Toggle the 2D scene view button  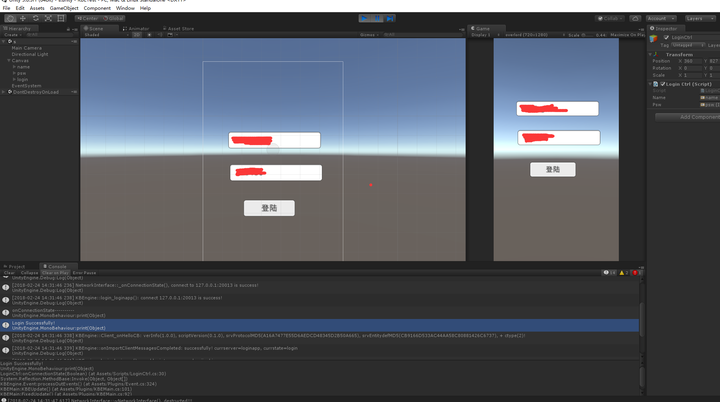tap(136, 35)
